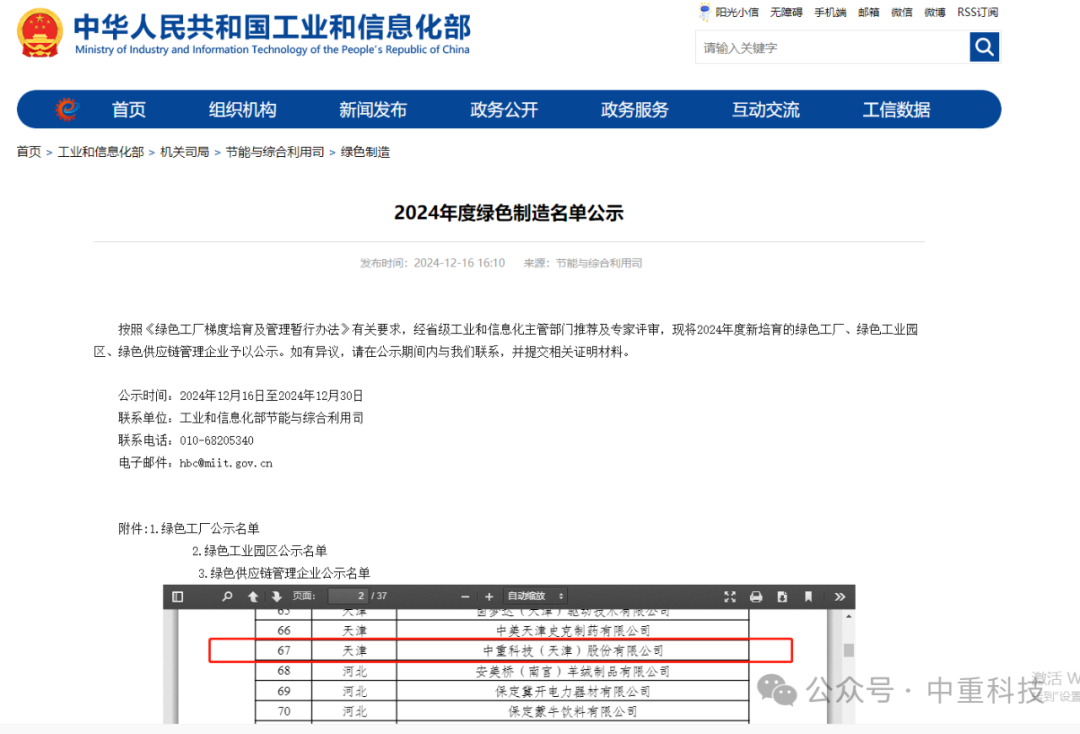Open more PDF tools double-chevron
The image size is (1080, 734).
pos(840,596)
